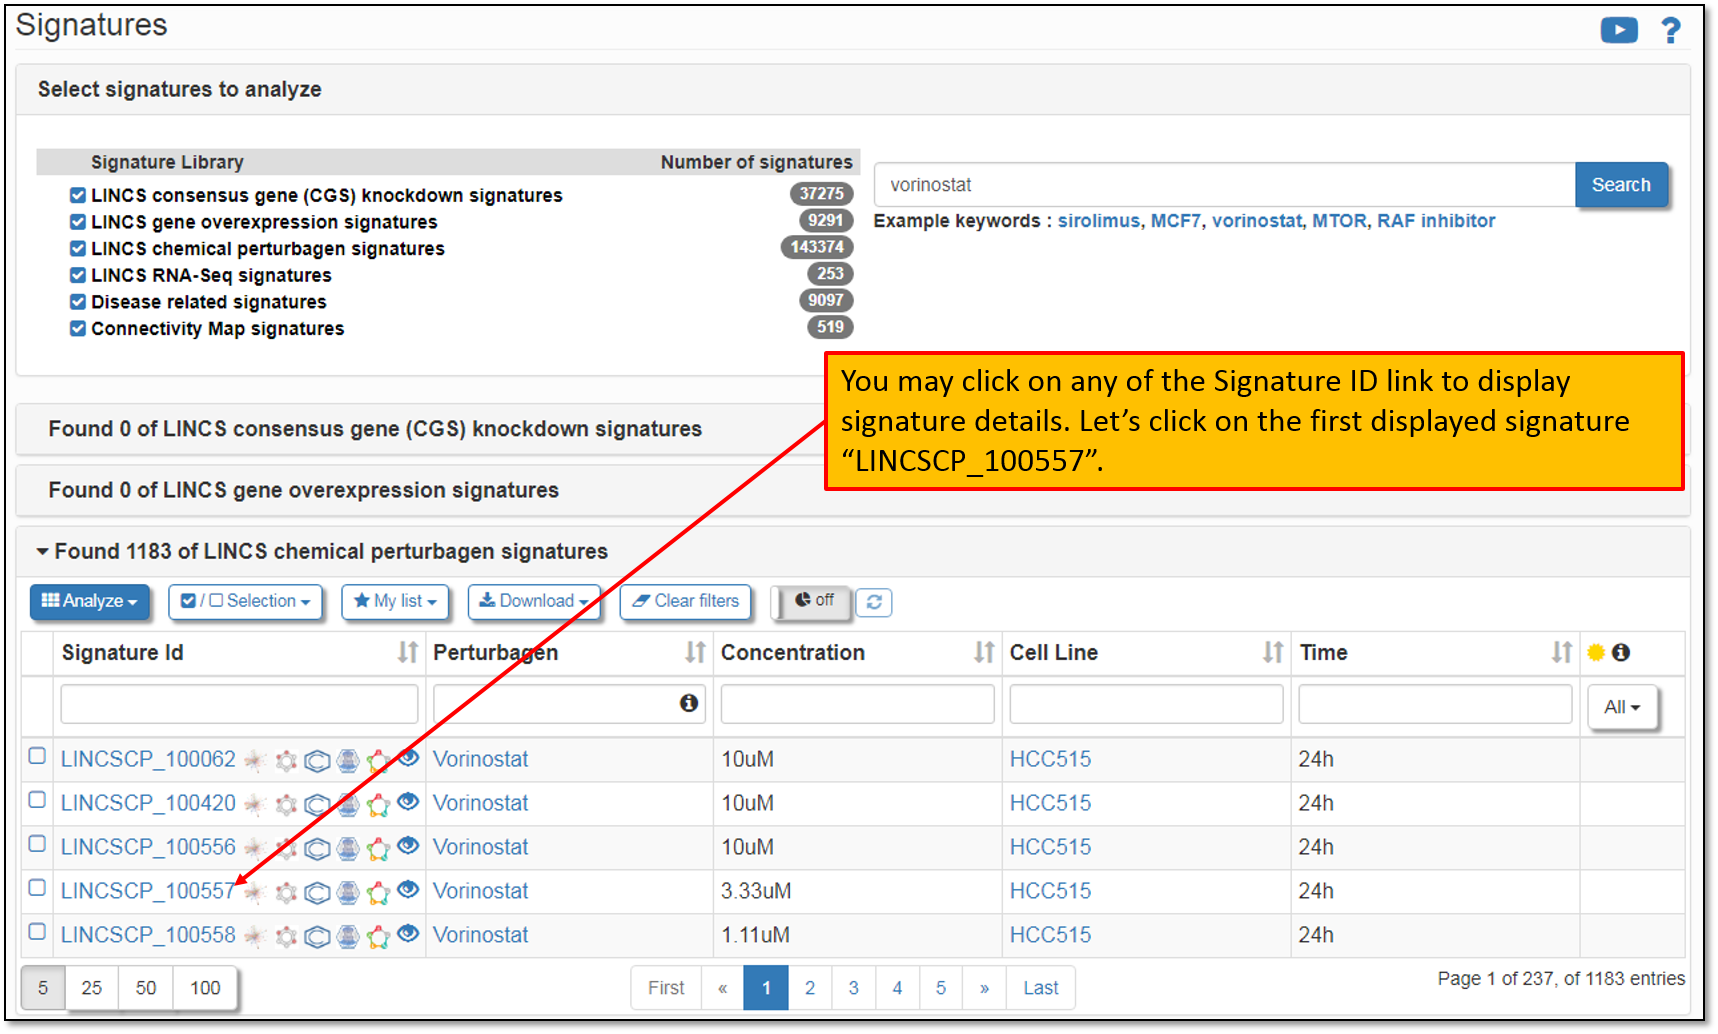The width and height of the screenshot is (1718, 1034).
Task: Click hexagon C compound icon for LINCSCP_100557
Action: [317, 893]
